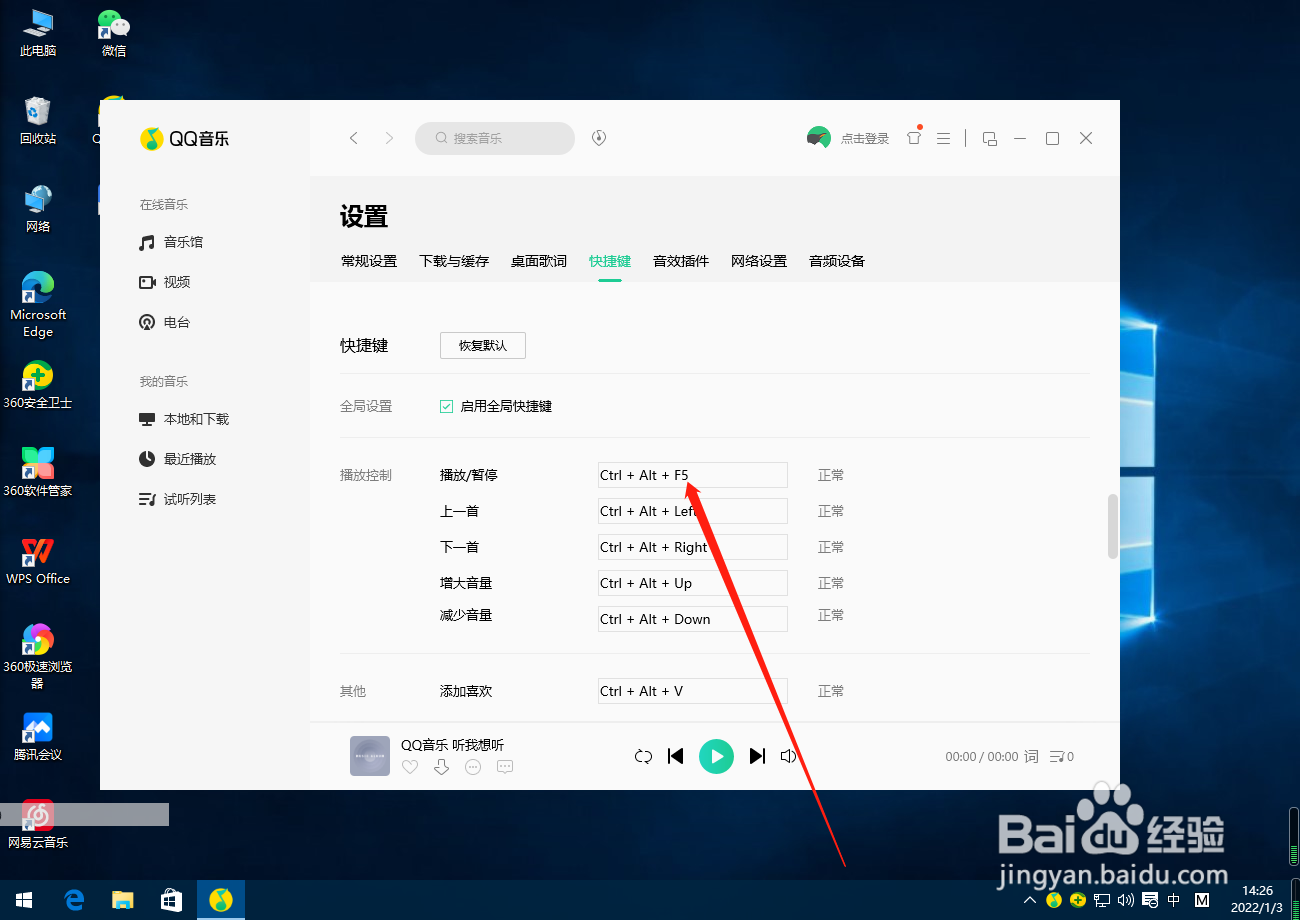Image resolution: width=1300 pixels, height=920 pixels.
Task: Go forward with the right arrow
Action: (389, 138)
